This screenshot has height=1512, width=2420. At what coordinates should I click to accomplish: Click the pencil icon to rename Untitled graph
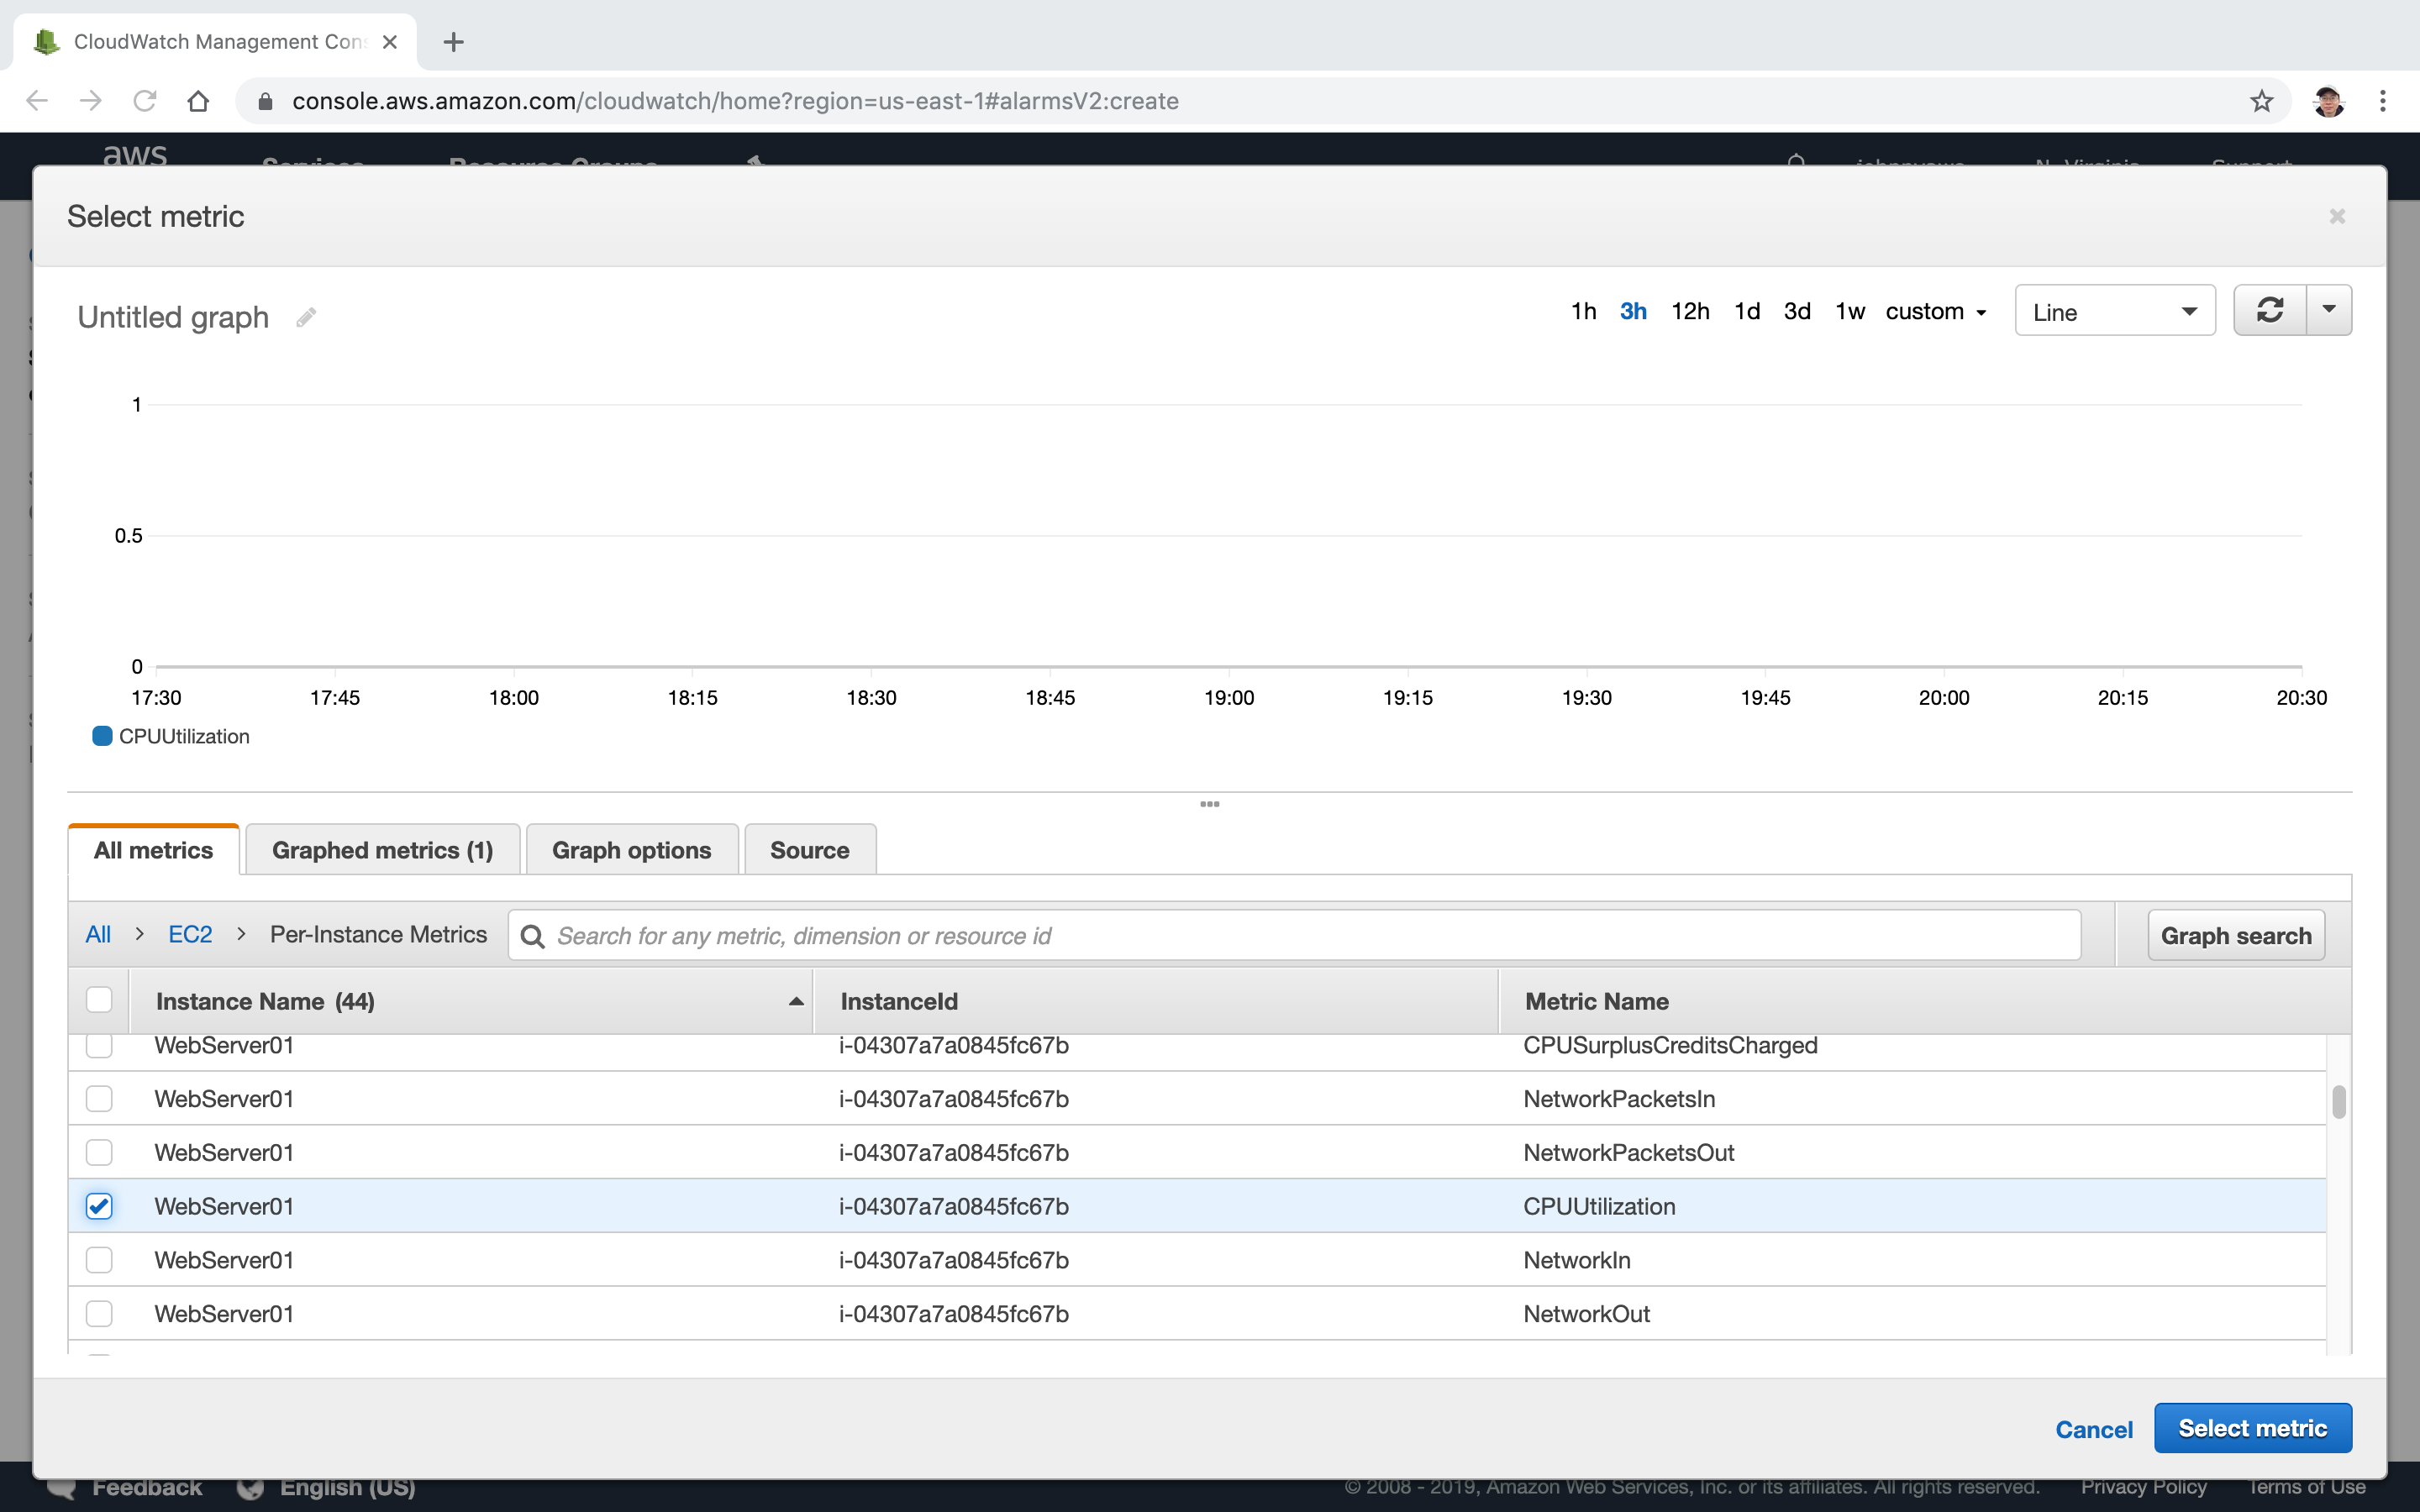tap(306, 317)
